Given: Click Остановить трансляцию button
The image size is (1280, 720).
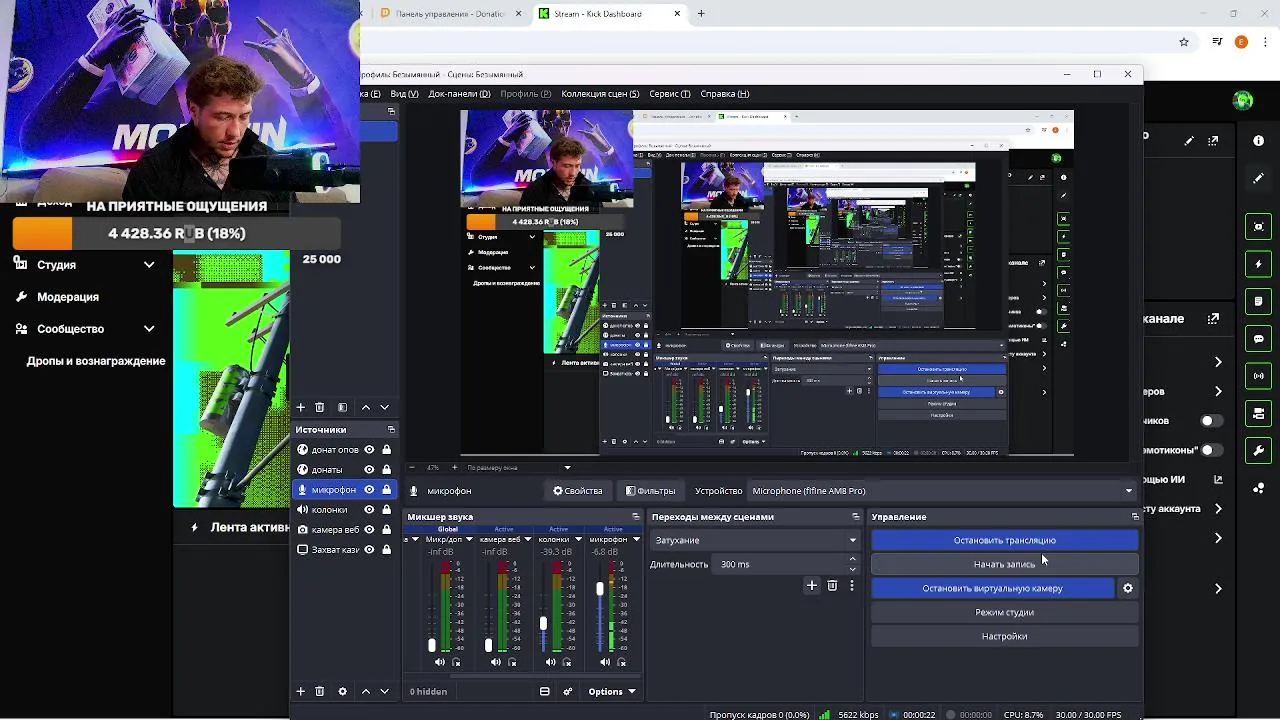Looking at the screenshot, I should tap(1004, 540).
